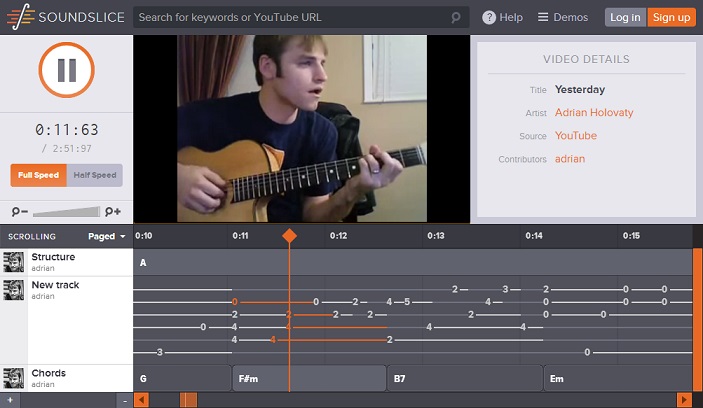Select Full Speed playback
Viewport: 703px width, 408px height.
pyautogui.click(x=39, y=175)
